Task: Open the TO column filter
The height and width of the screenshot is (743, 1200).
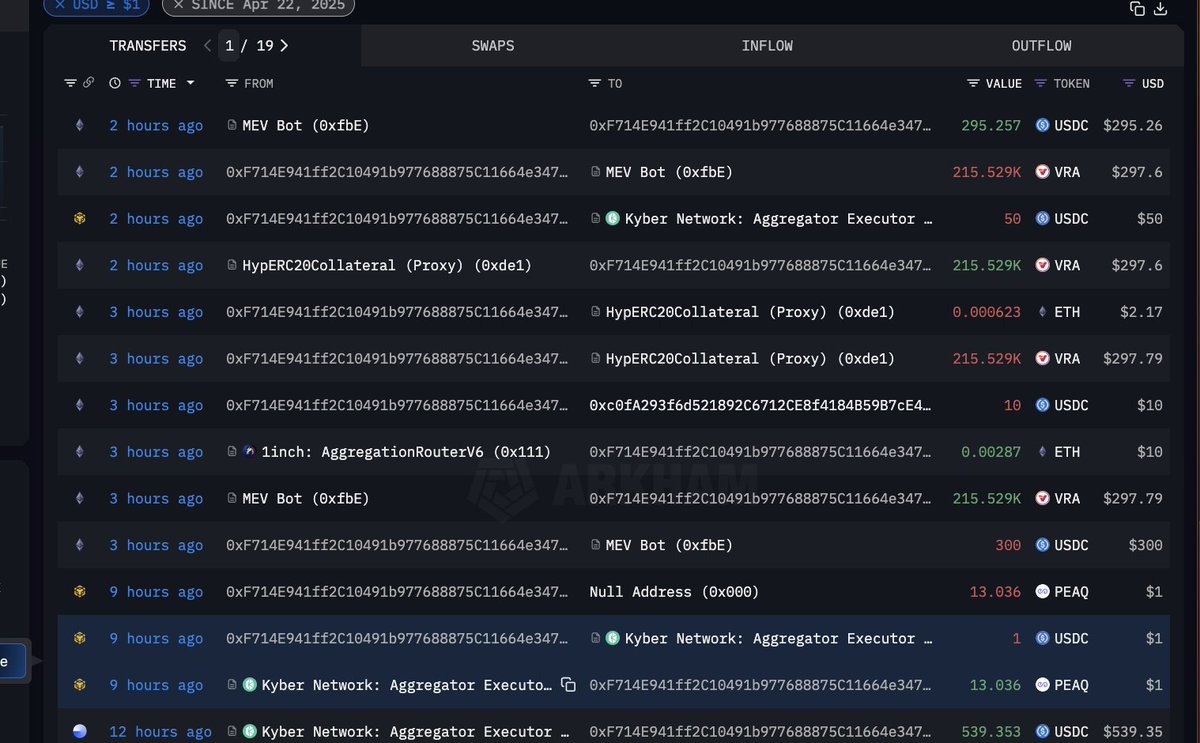Action: (595, 83)
